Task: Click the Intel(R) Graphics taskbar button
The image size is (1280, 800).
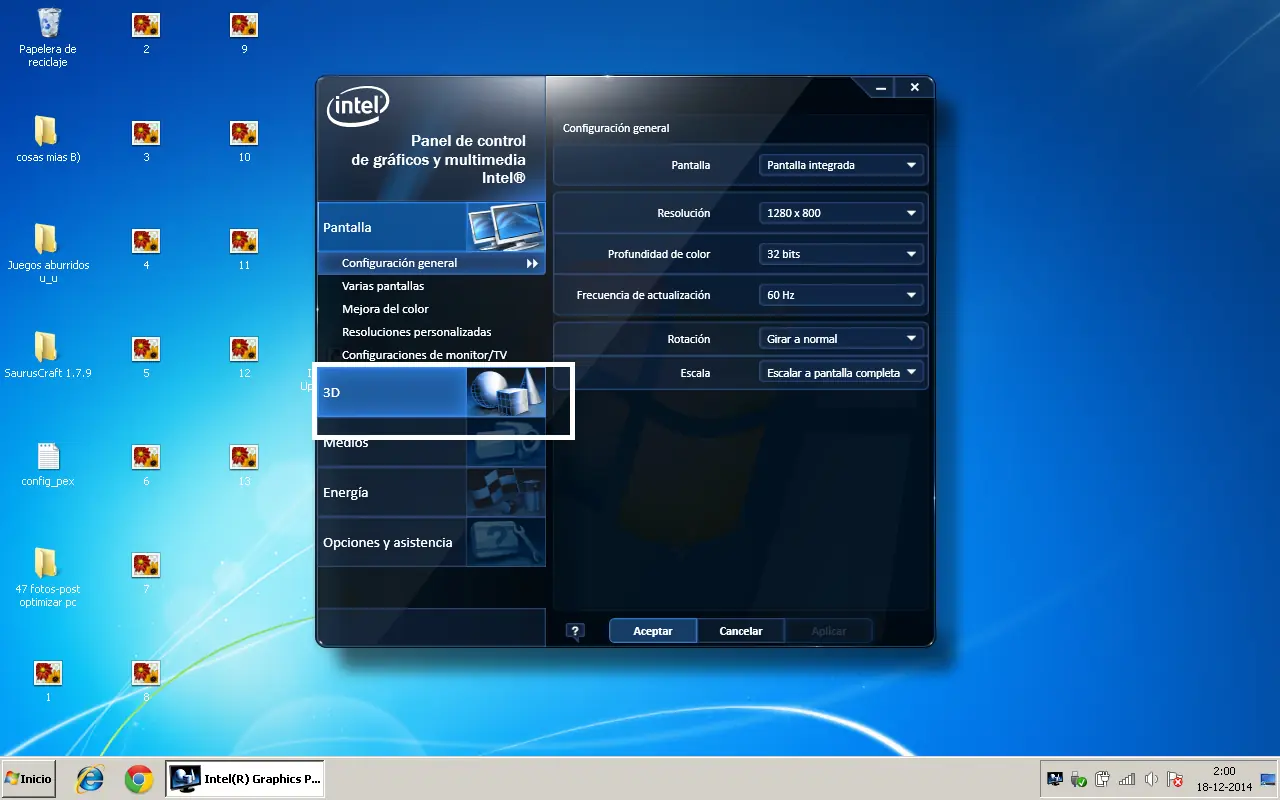Action: pos(245,779)
